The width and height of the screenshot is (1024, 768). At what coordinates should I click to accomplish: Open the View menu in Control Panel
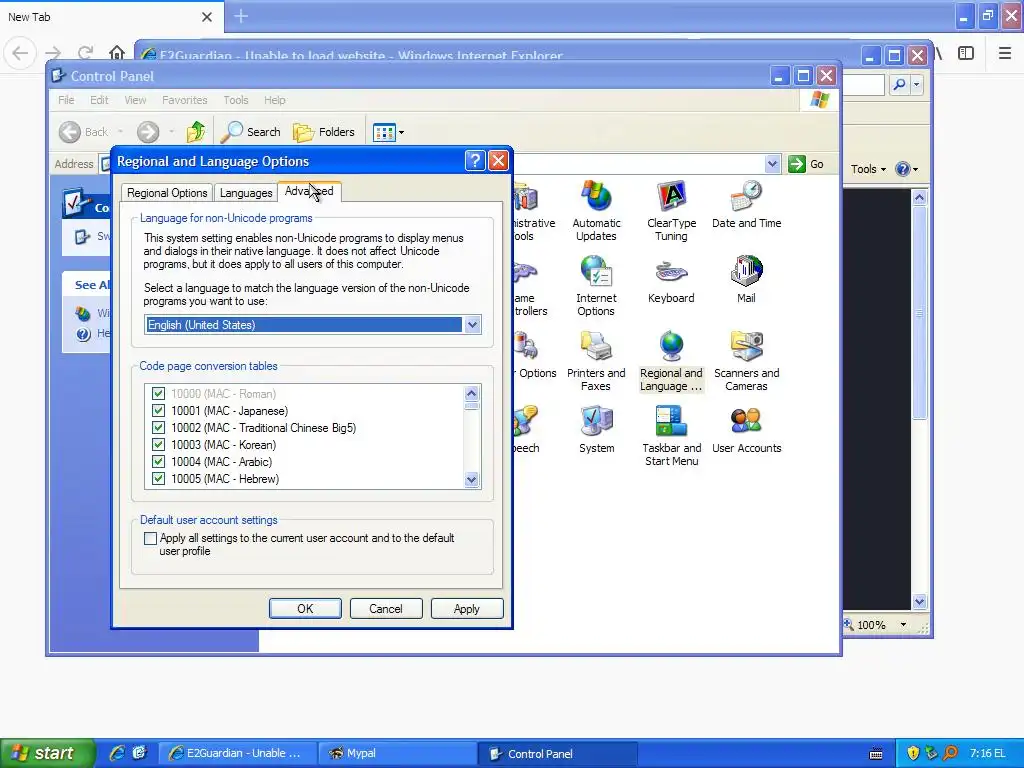click(135, 100)
